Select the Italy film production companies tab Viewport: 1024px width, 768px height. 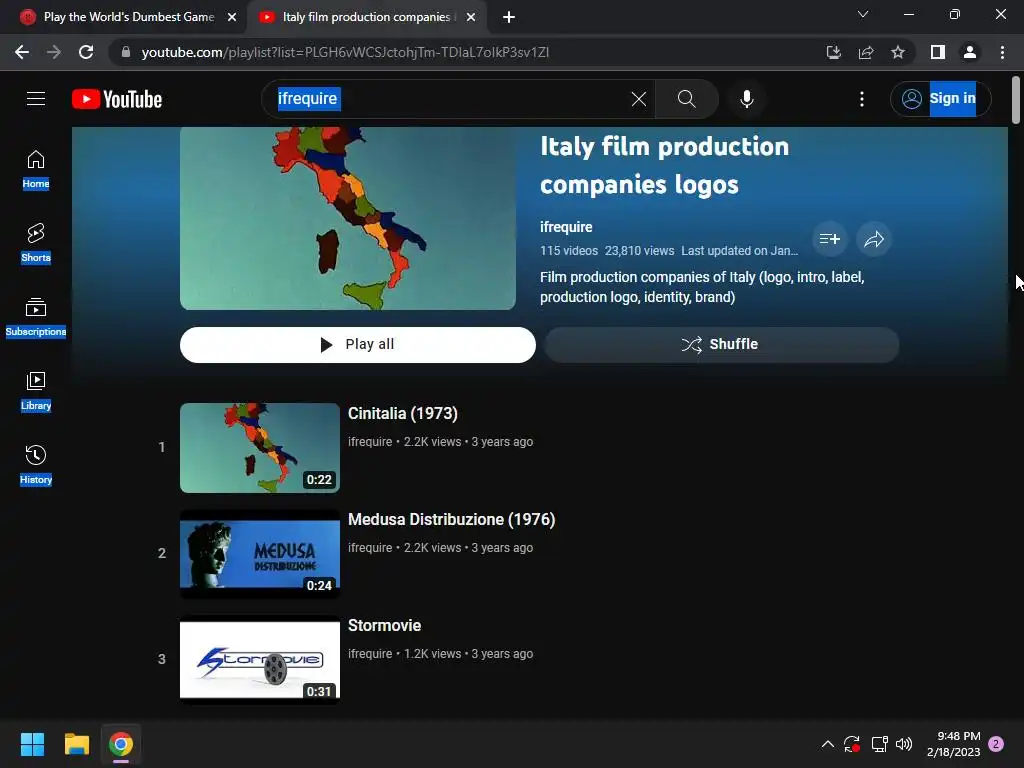366,17
